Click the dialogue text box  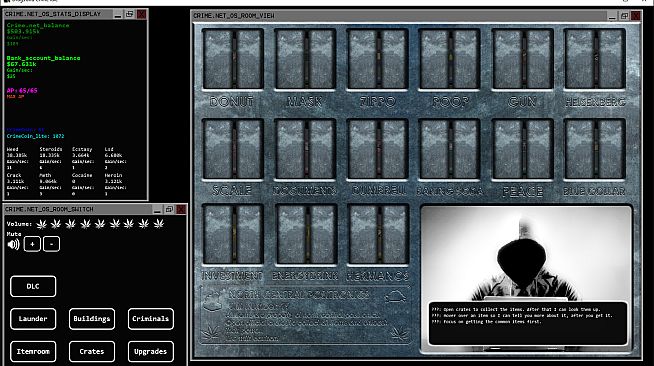coord(528,323)
